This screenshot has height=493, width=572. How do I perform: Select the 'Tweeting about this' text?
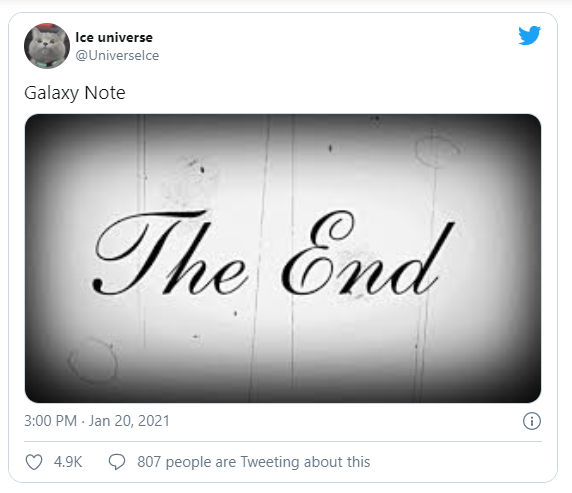(305, 462)
